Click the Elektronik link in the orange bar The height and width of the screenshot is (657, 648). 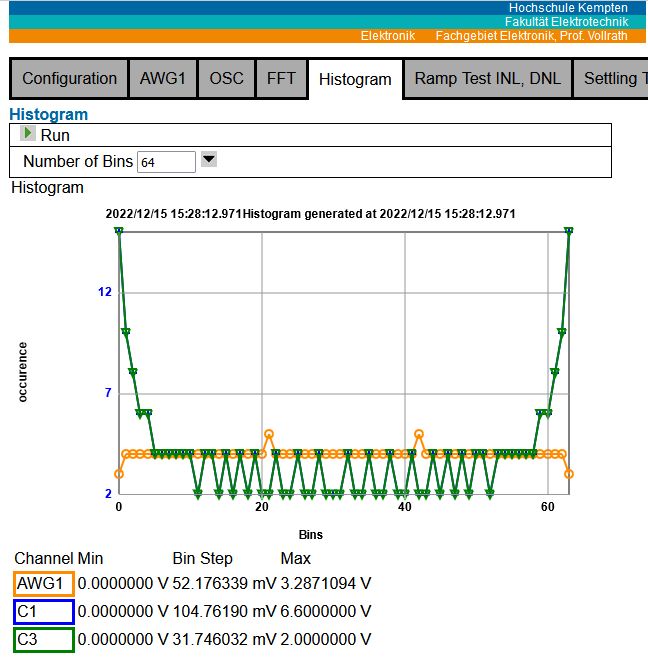[387, 35]
